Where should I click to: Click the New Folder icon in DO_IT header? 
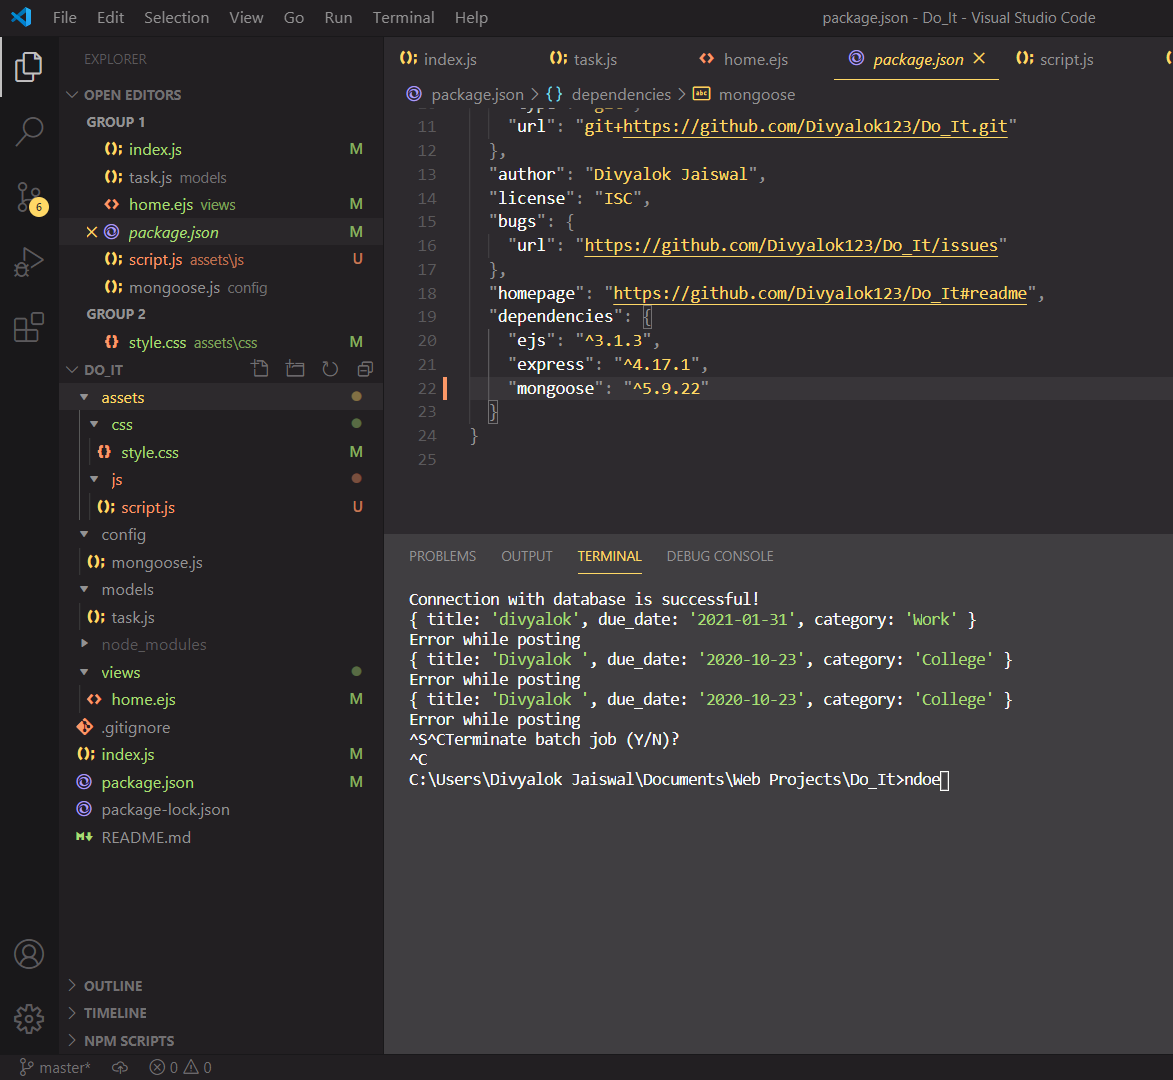tap(295, 369)
